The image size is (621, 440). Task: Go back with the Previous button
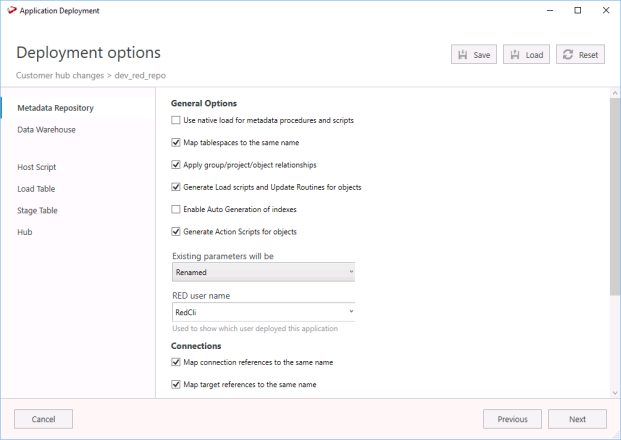coord(512,419)
